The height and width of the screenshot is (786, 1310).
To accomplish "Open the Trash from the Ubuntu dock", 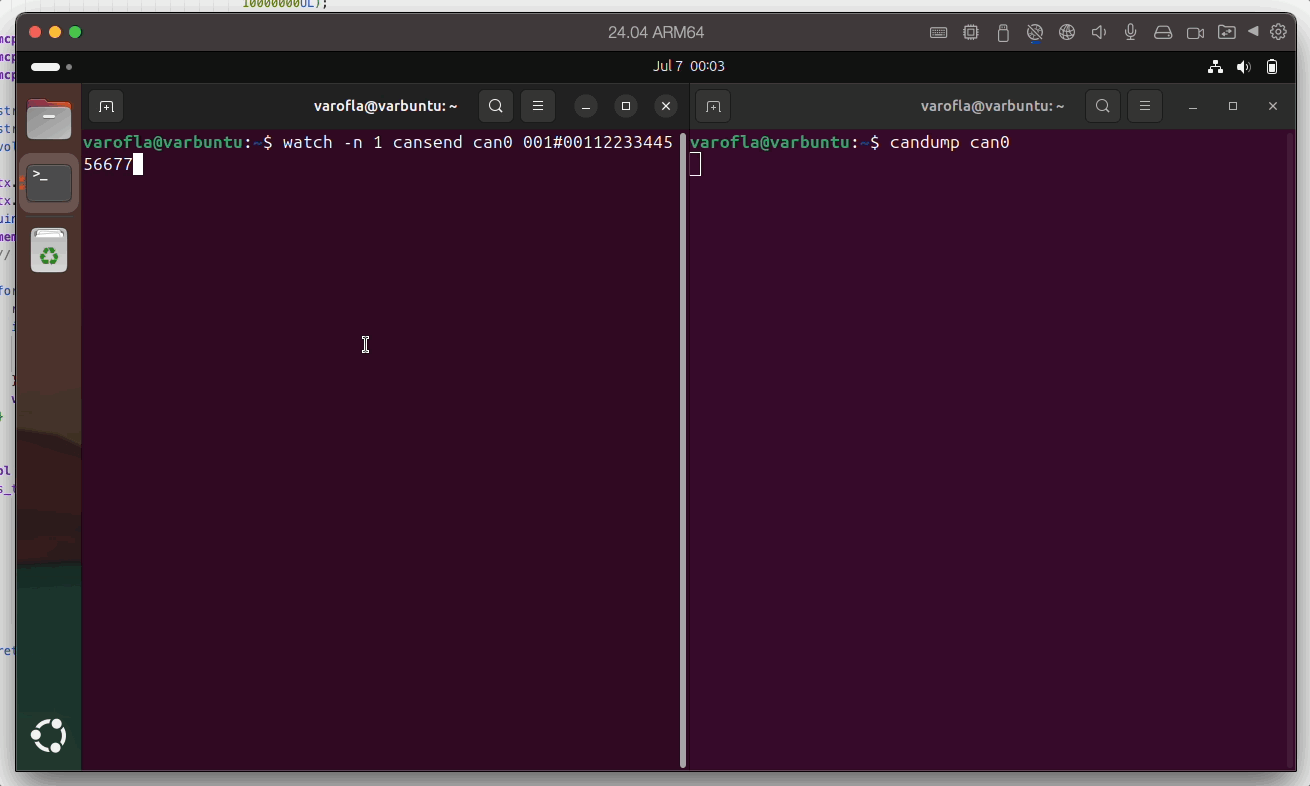I will [48, 250].
